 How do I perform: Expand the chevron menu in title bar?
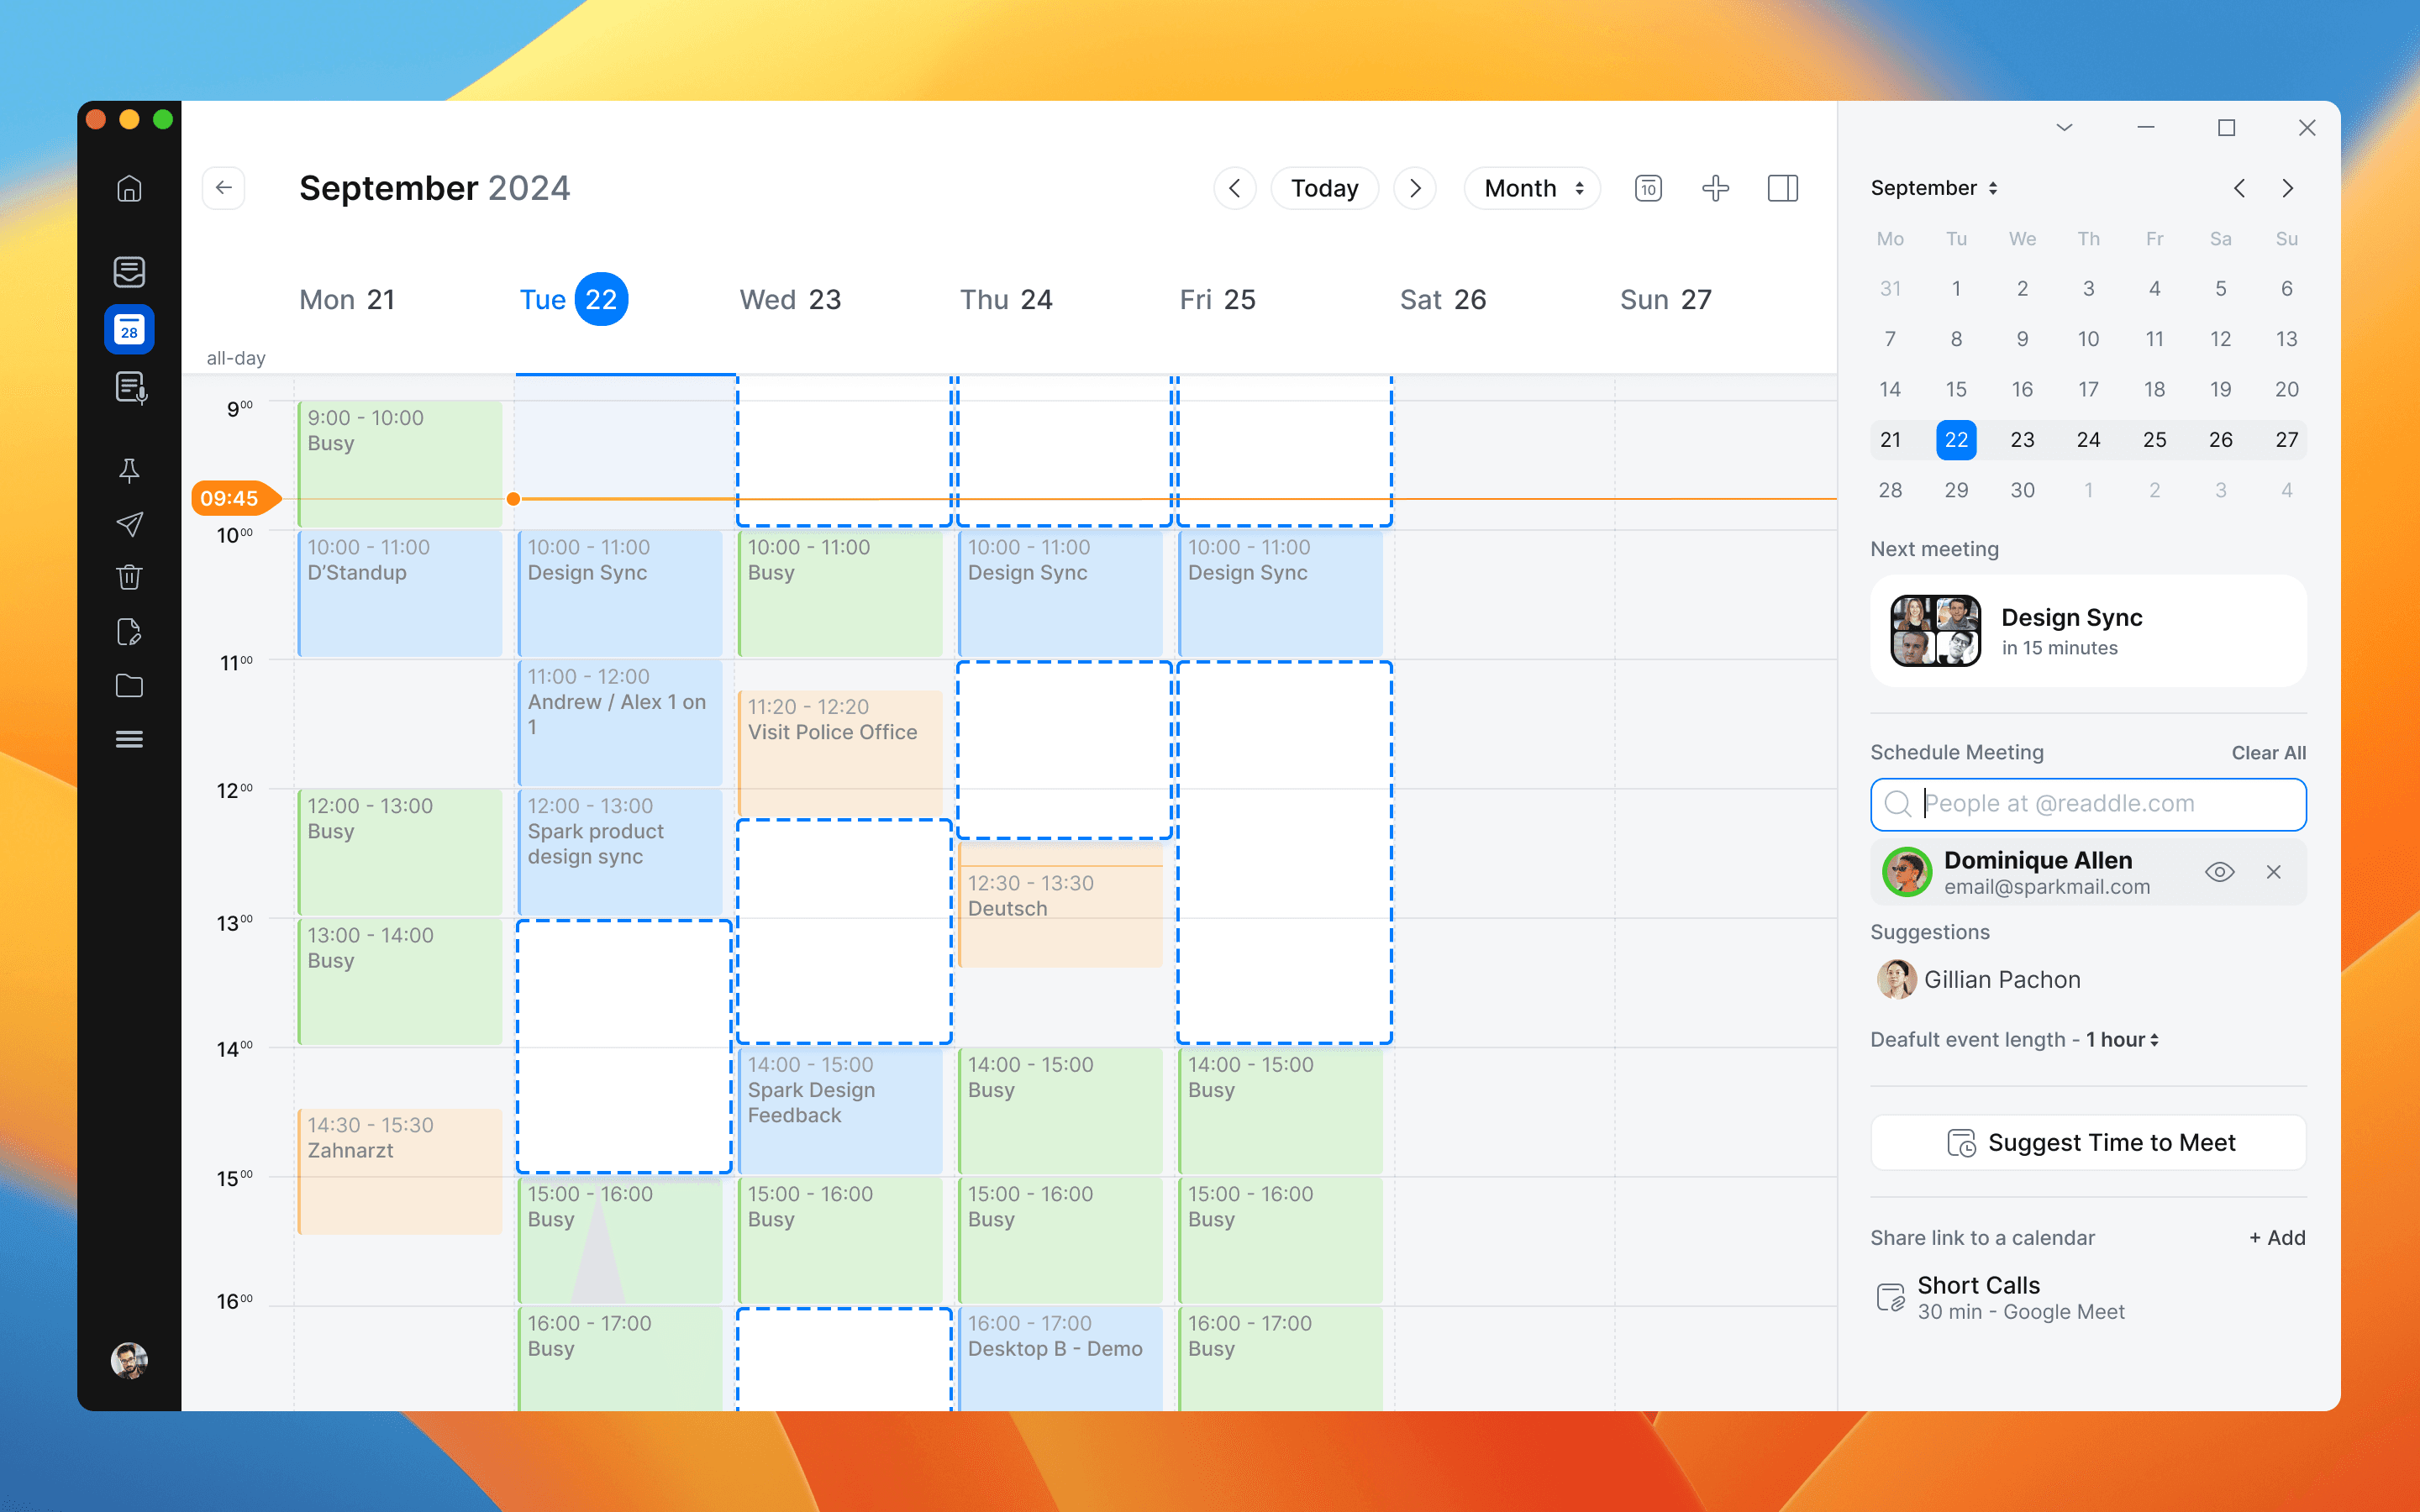coord(2064,128)
